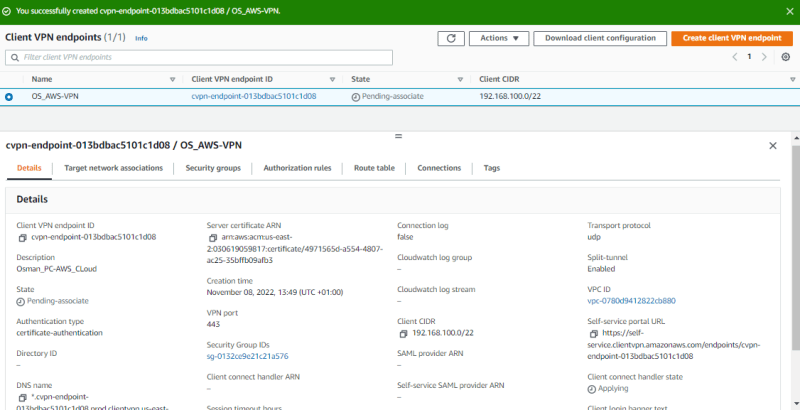This screenshot has width=800, height=410.
Task: Switch to Authorization rules tab
Action: (x=297, y=168)
